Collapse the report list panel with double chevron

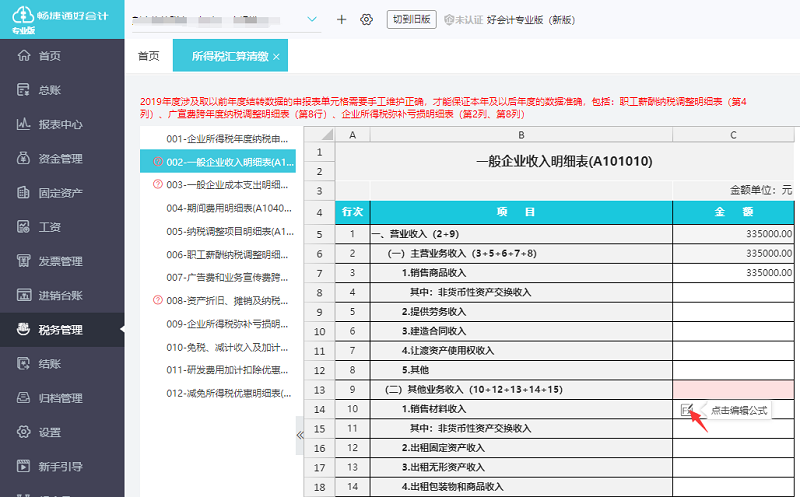300,435
